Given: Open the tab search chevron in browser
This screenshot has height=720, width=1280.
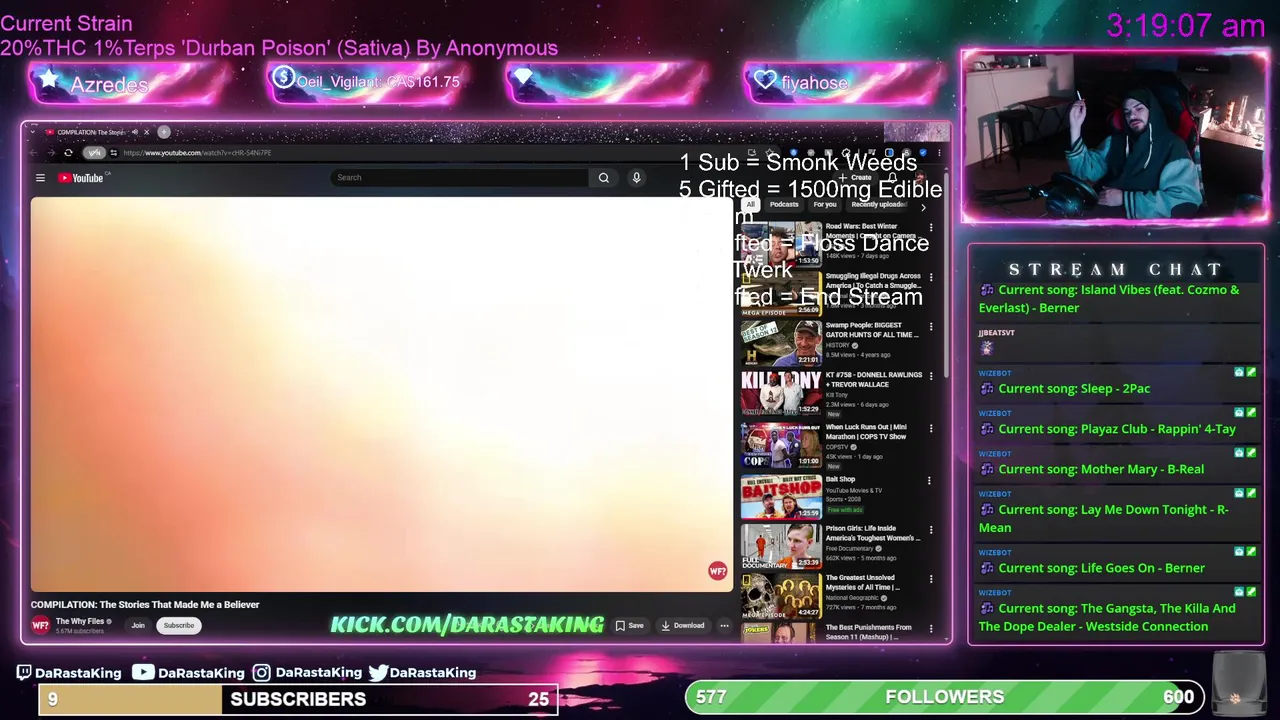Looking at the screenshot, I should click(x=33, y=132).
